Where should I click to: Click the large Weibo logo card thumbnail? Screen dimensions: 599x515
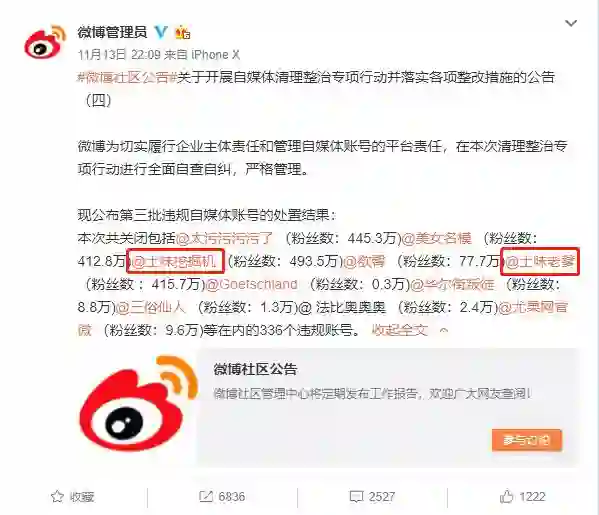pos(138,406)
